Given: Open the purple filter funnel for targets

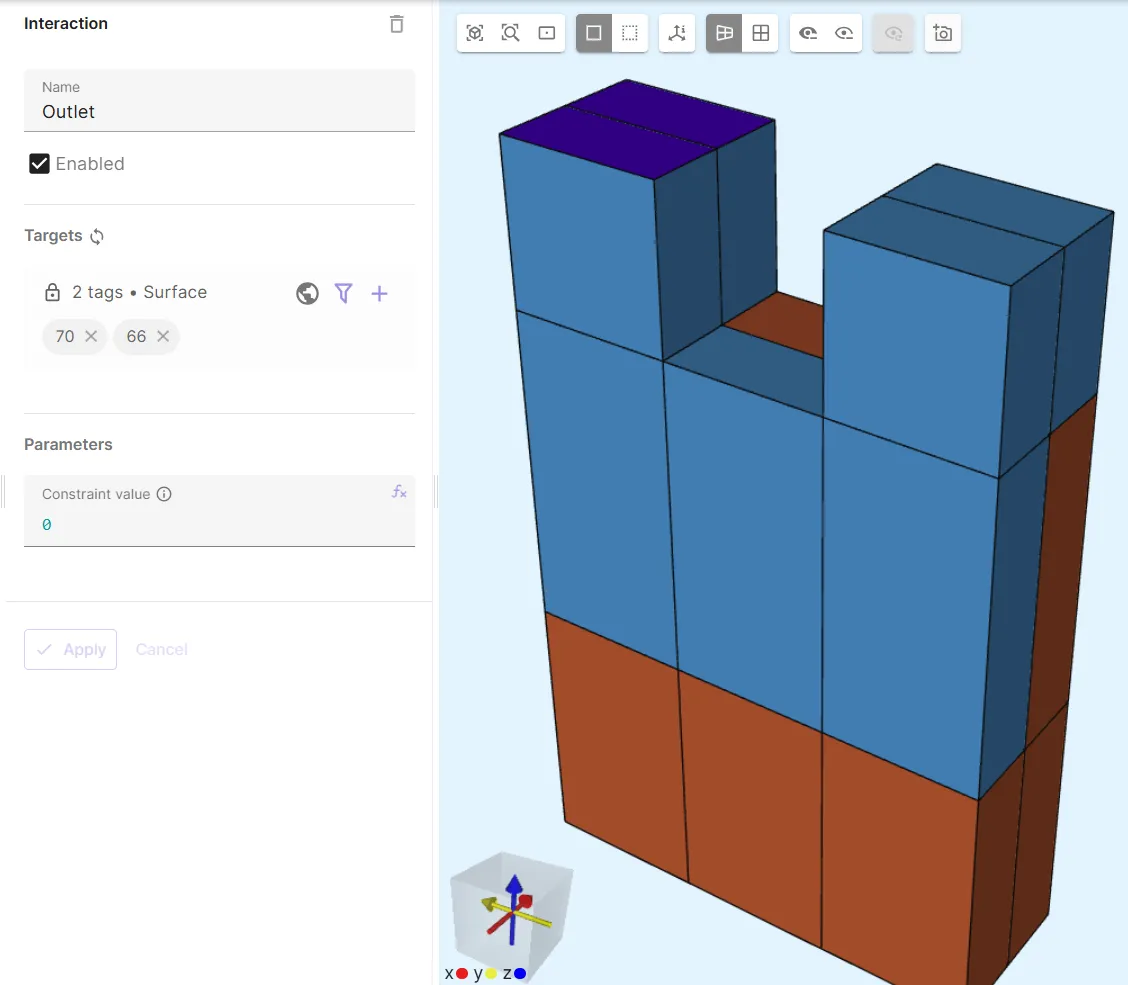Looking at the screenshot, I should (x=343, y=293).
